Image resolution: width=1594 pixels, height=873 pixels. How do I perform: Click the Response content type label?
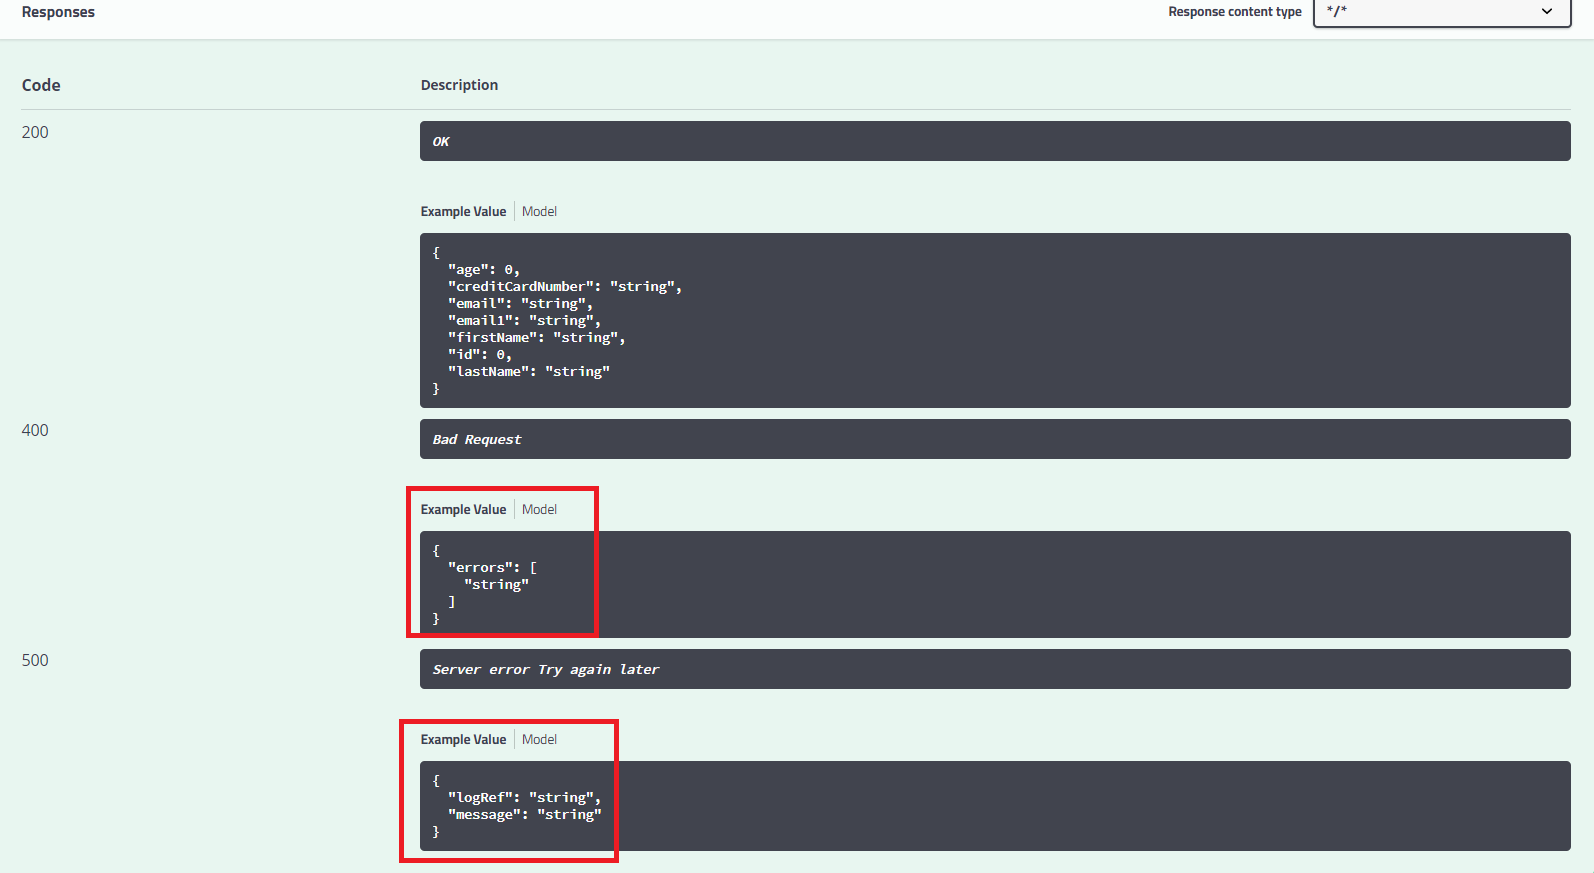(1234, 12)
